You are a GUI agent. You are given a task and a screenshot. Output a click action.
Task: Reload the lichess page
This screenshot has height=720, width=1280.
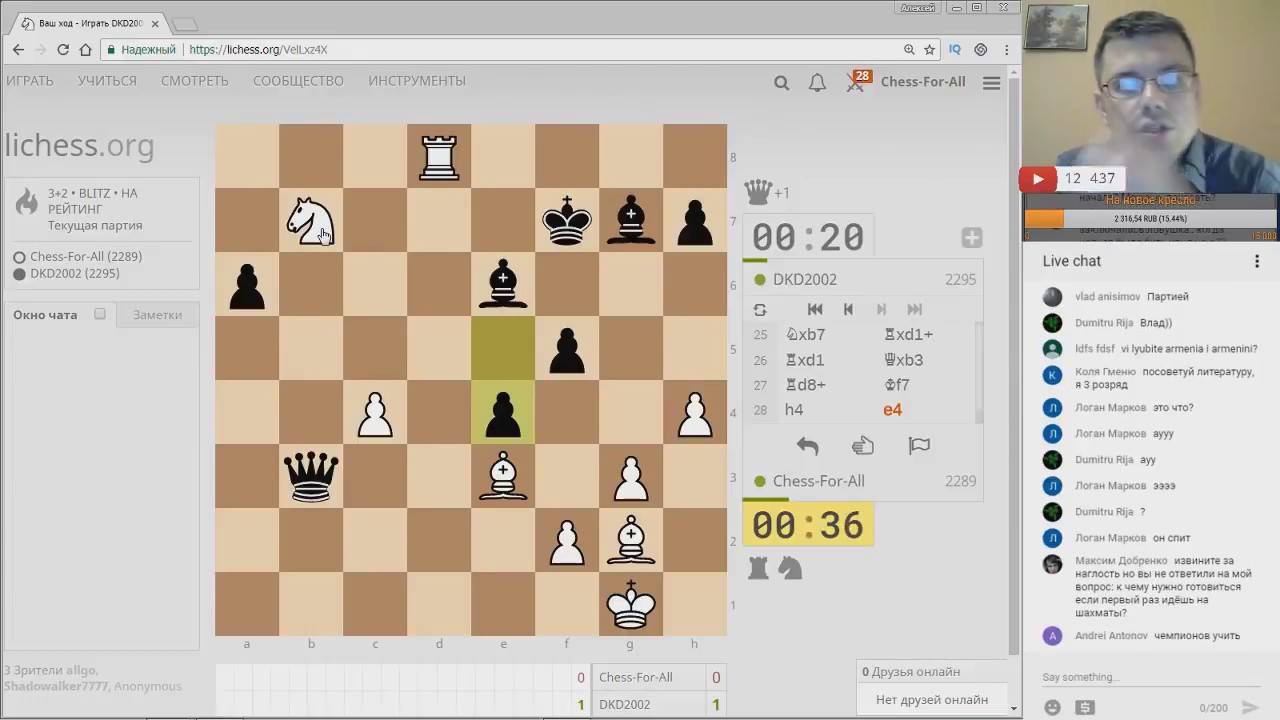tap(63, 49)
